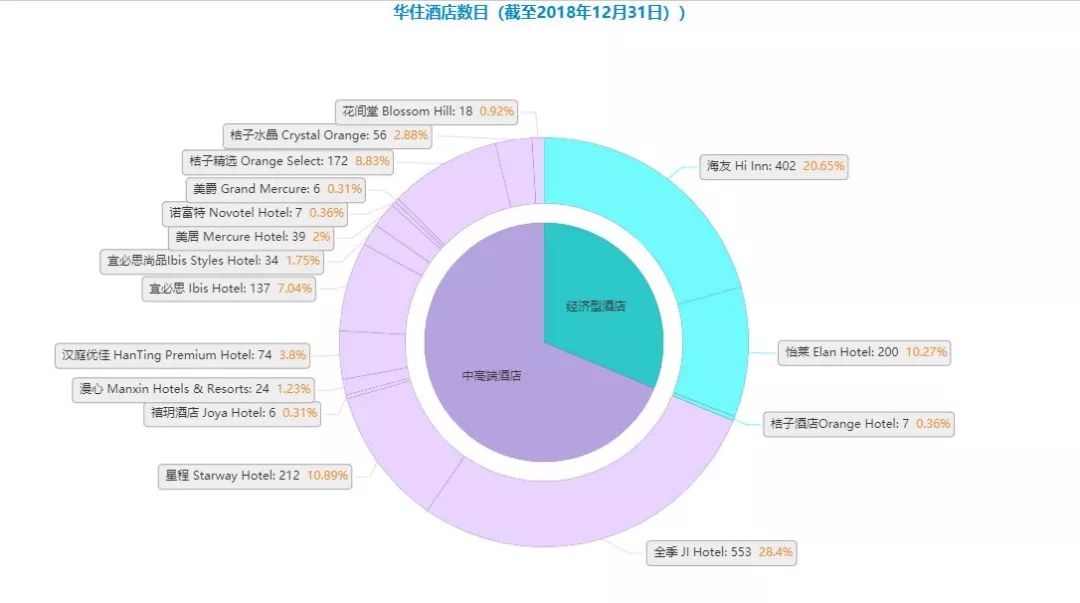Click the 海友 Hi Inn: 402 label
Image resolution: width=1080 pixels, height=603 pixels.
pyautogui.click(x=773, y=166)
